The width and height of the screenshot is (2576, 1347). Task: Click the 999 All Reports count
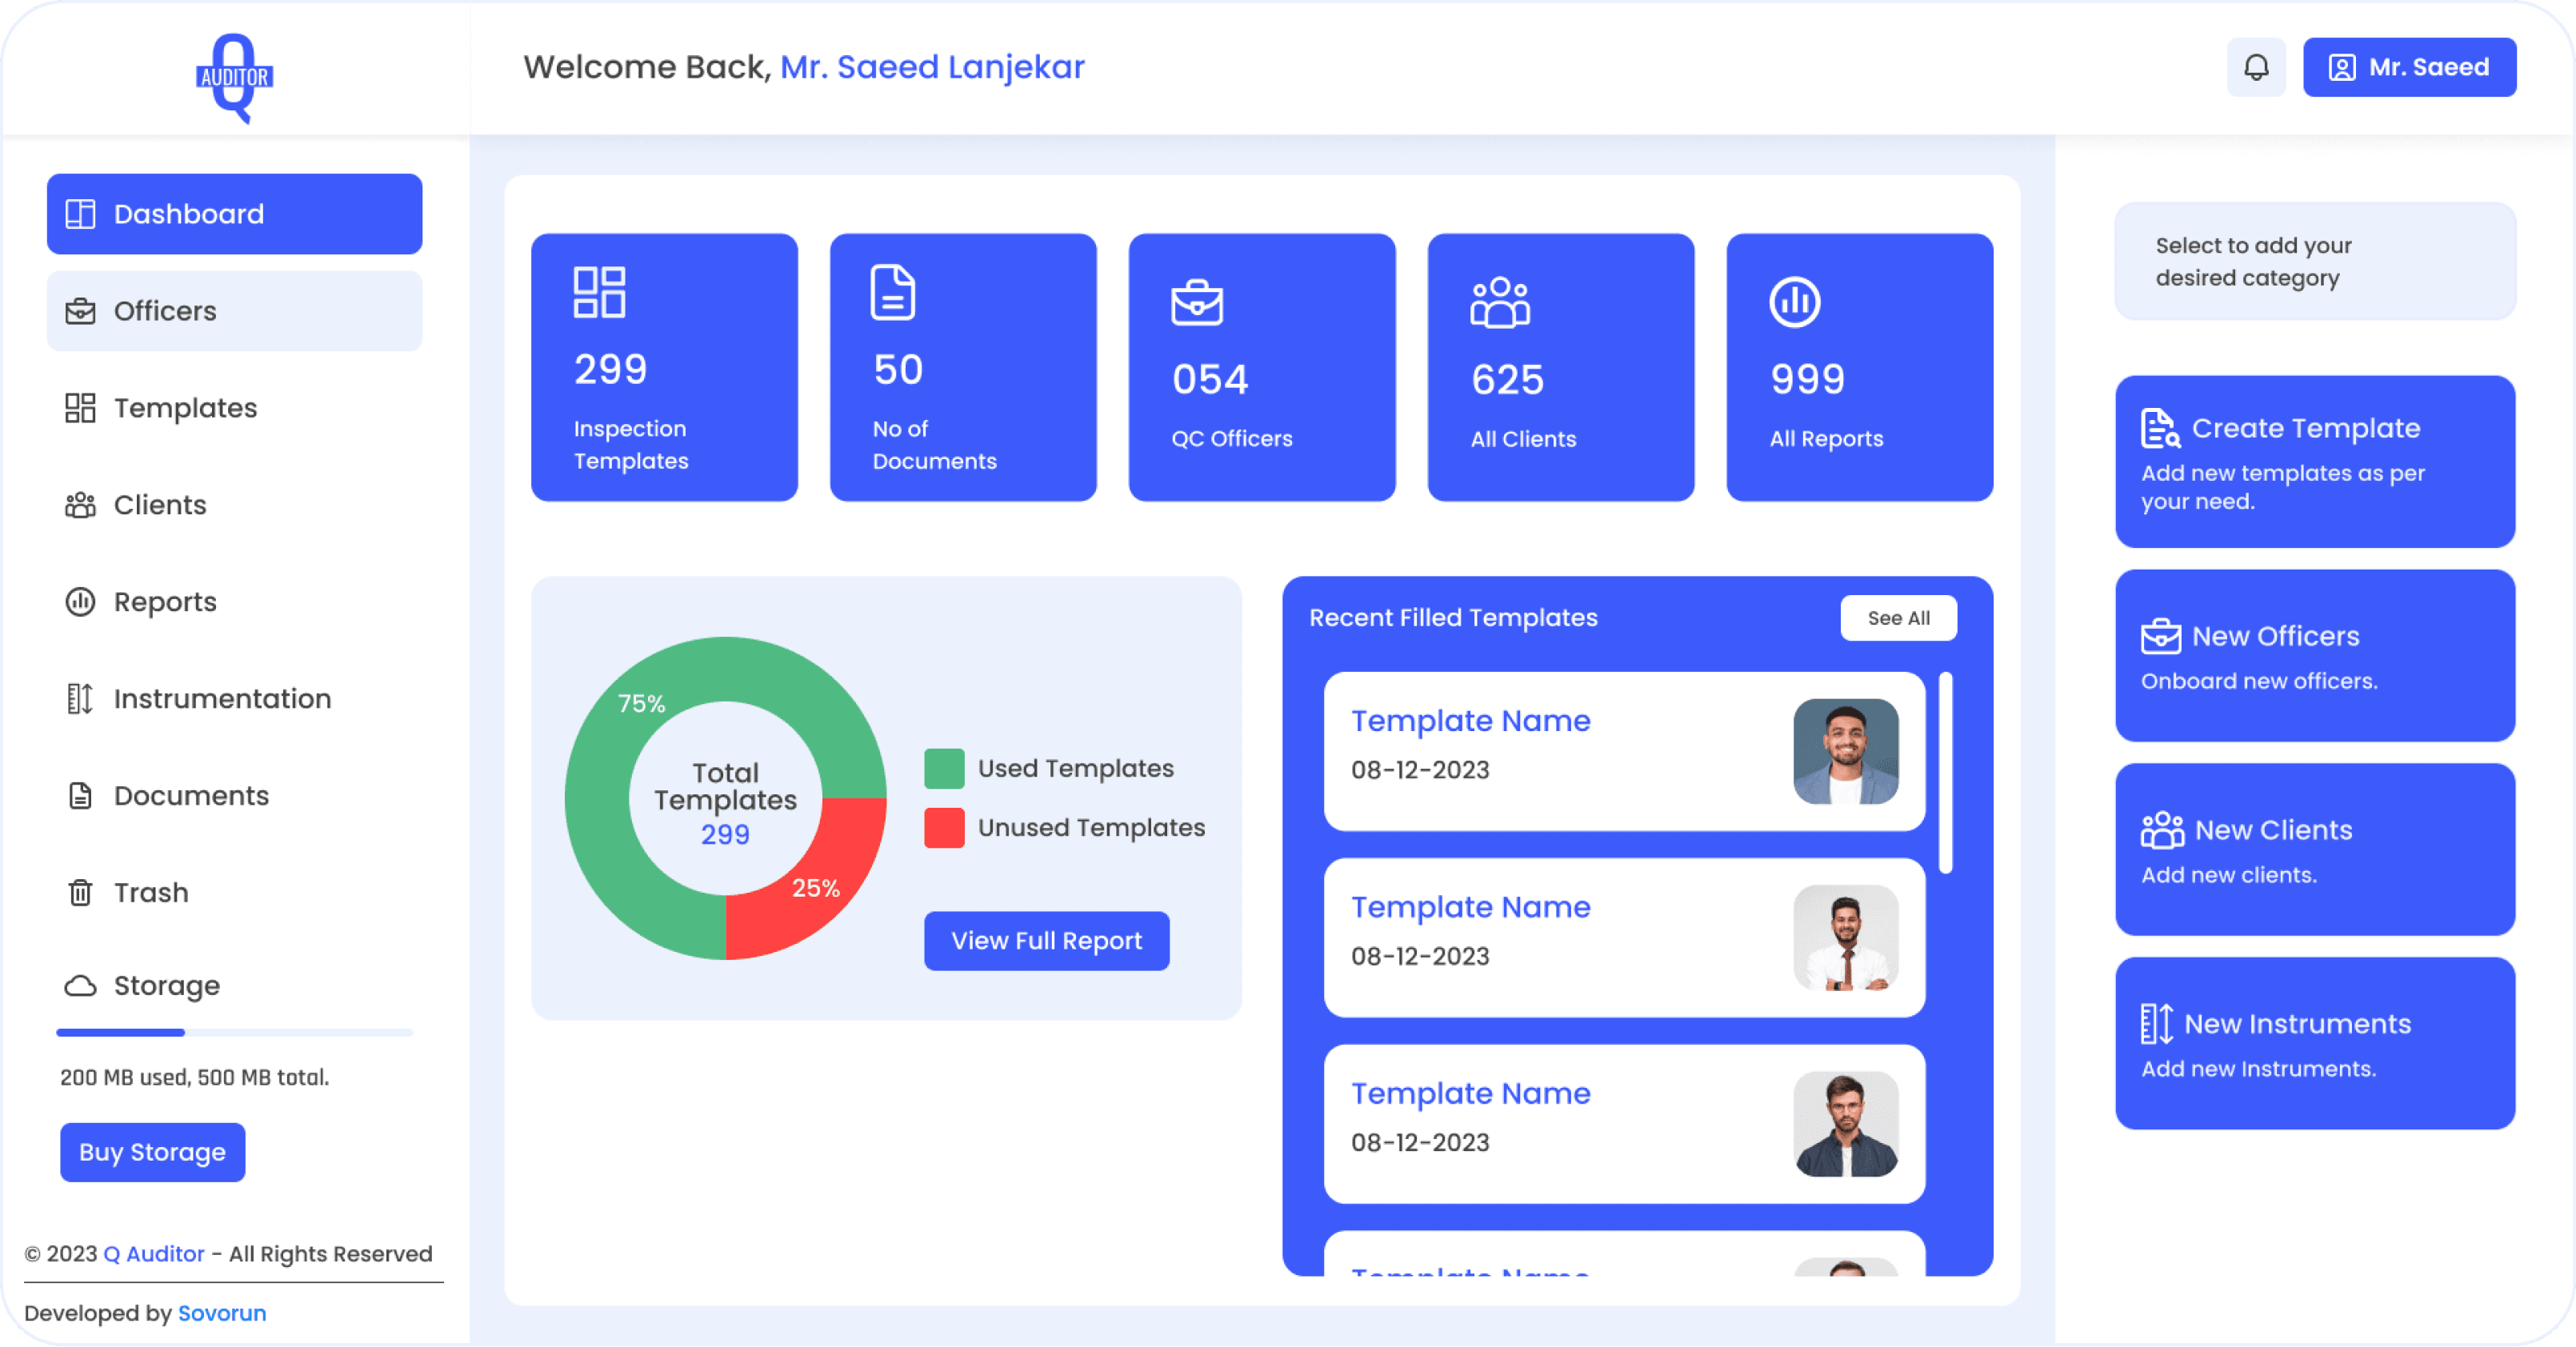[1807, 379]
